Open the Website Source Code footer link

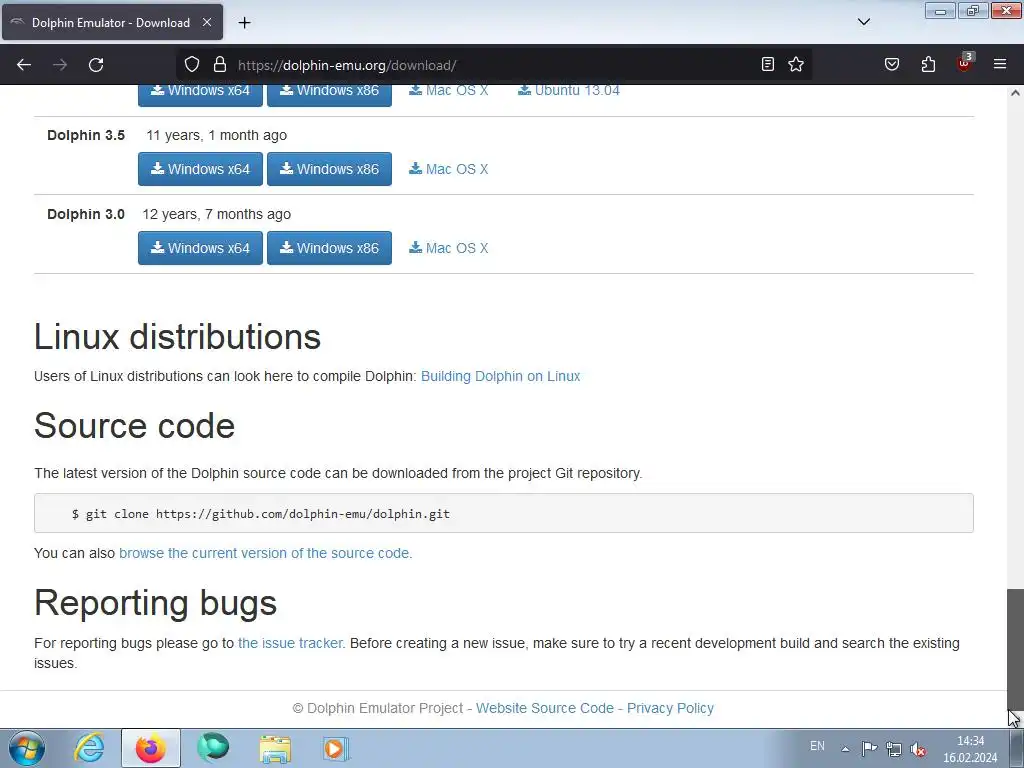[x=545, y=709]
